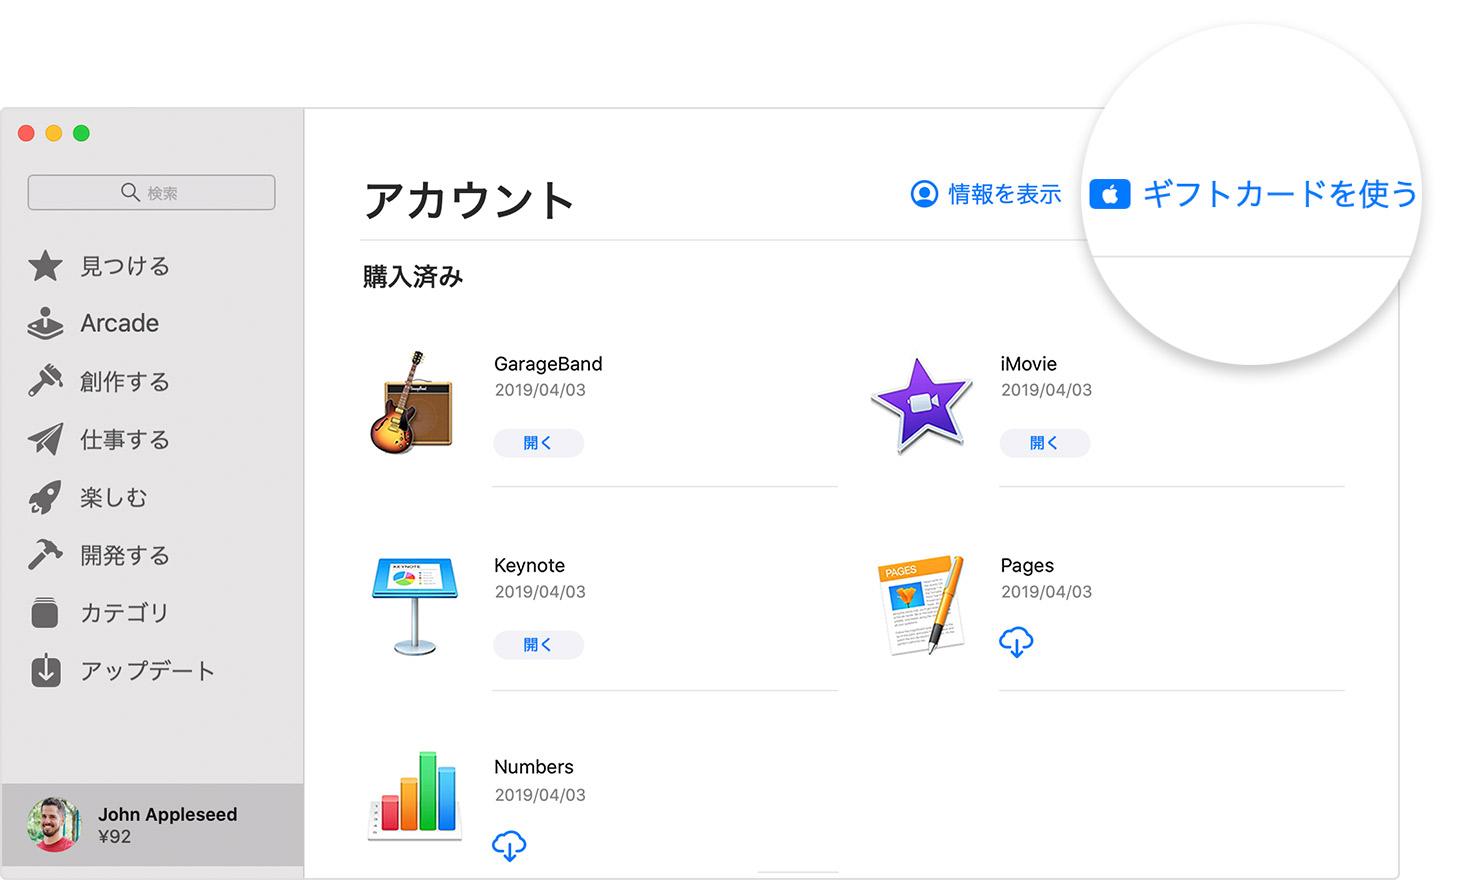Click the GarageBand guitar app icon
Image resolution: width=1474 pixels, height=880 pixels.
(411, 402)
